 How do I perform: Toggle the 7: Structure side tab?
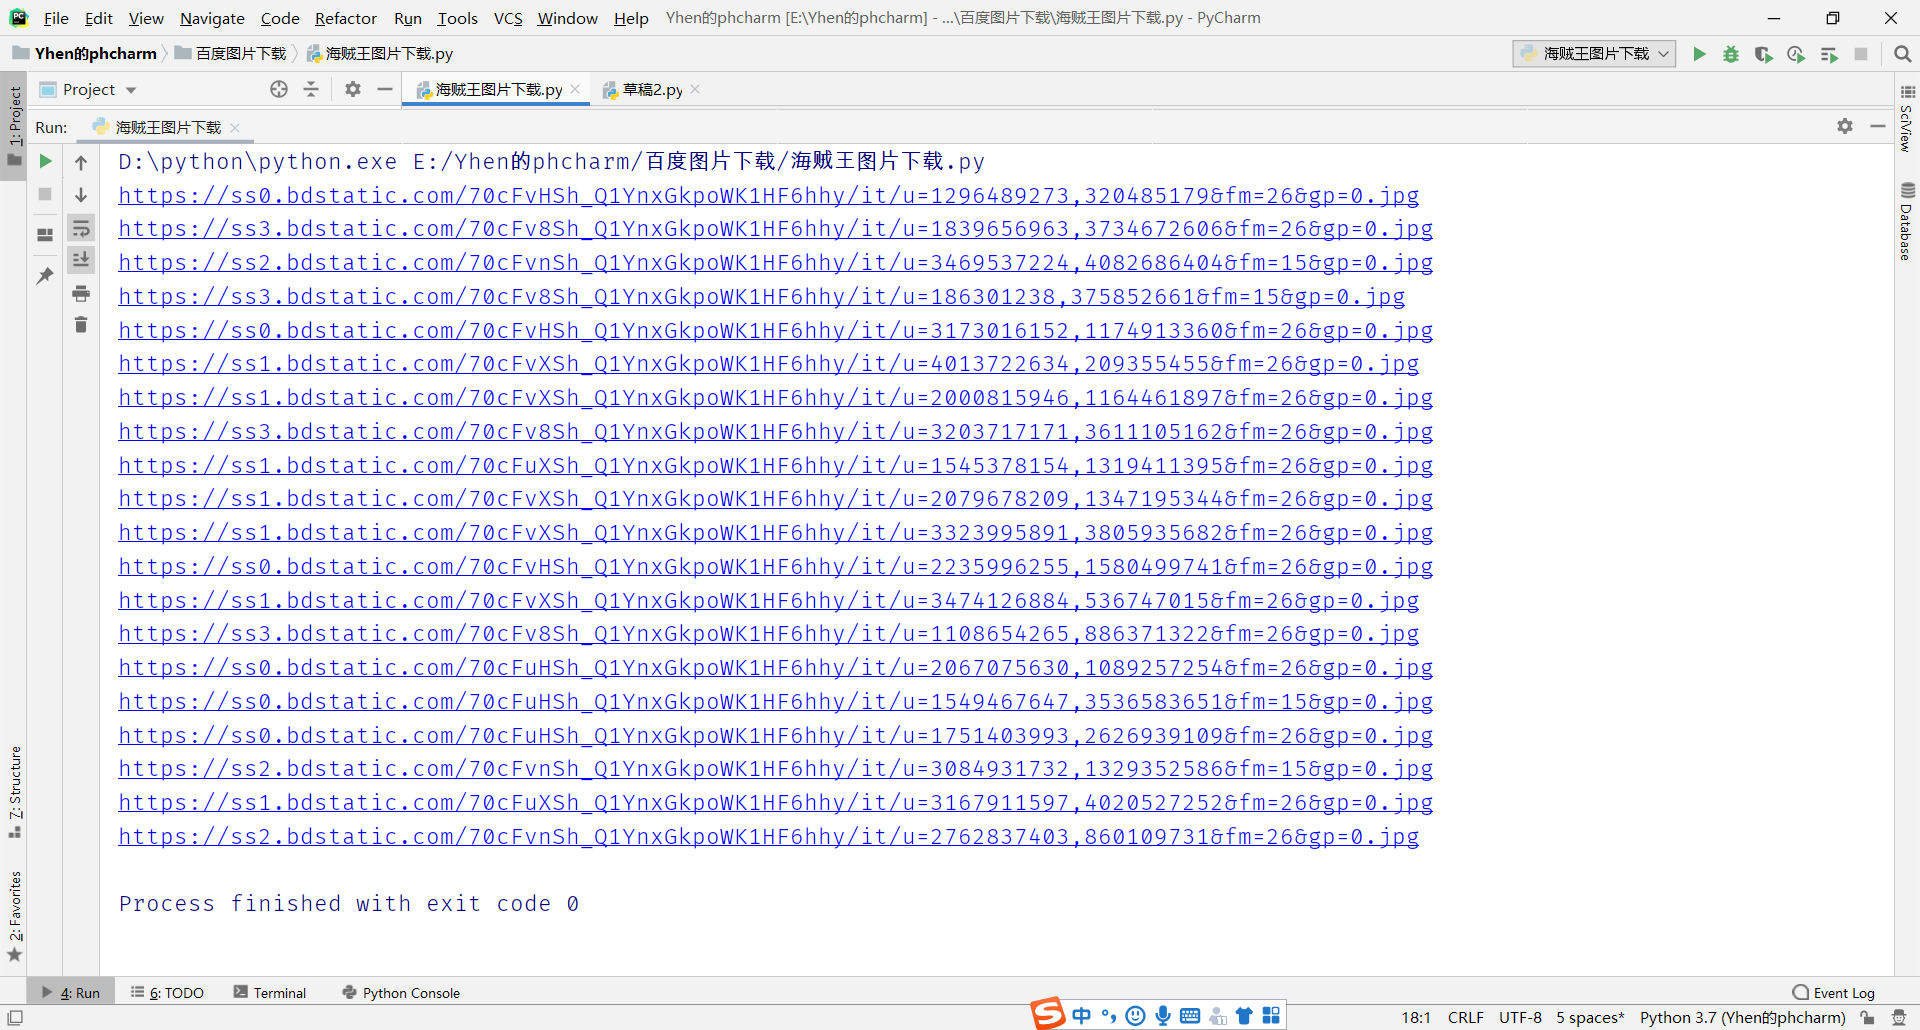14,791
